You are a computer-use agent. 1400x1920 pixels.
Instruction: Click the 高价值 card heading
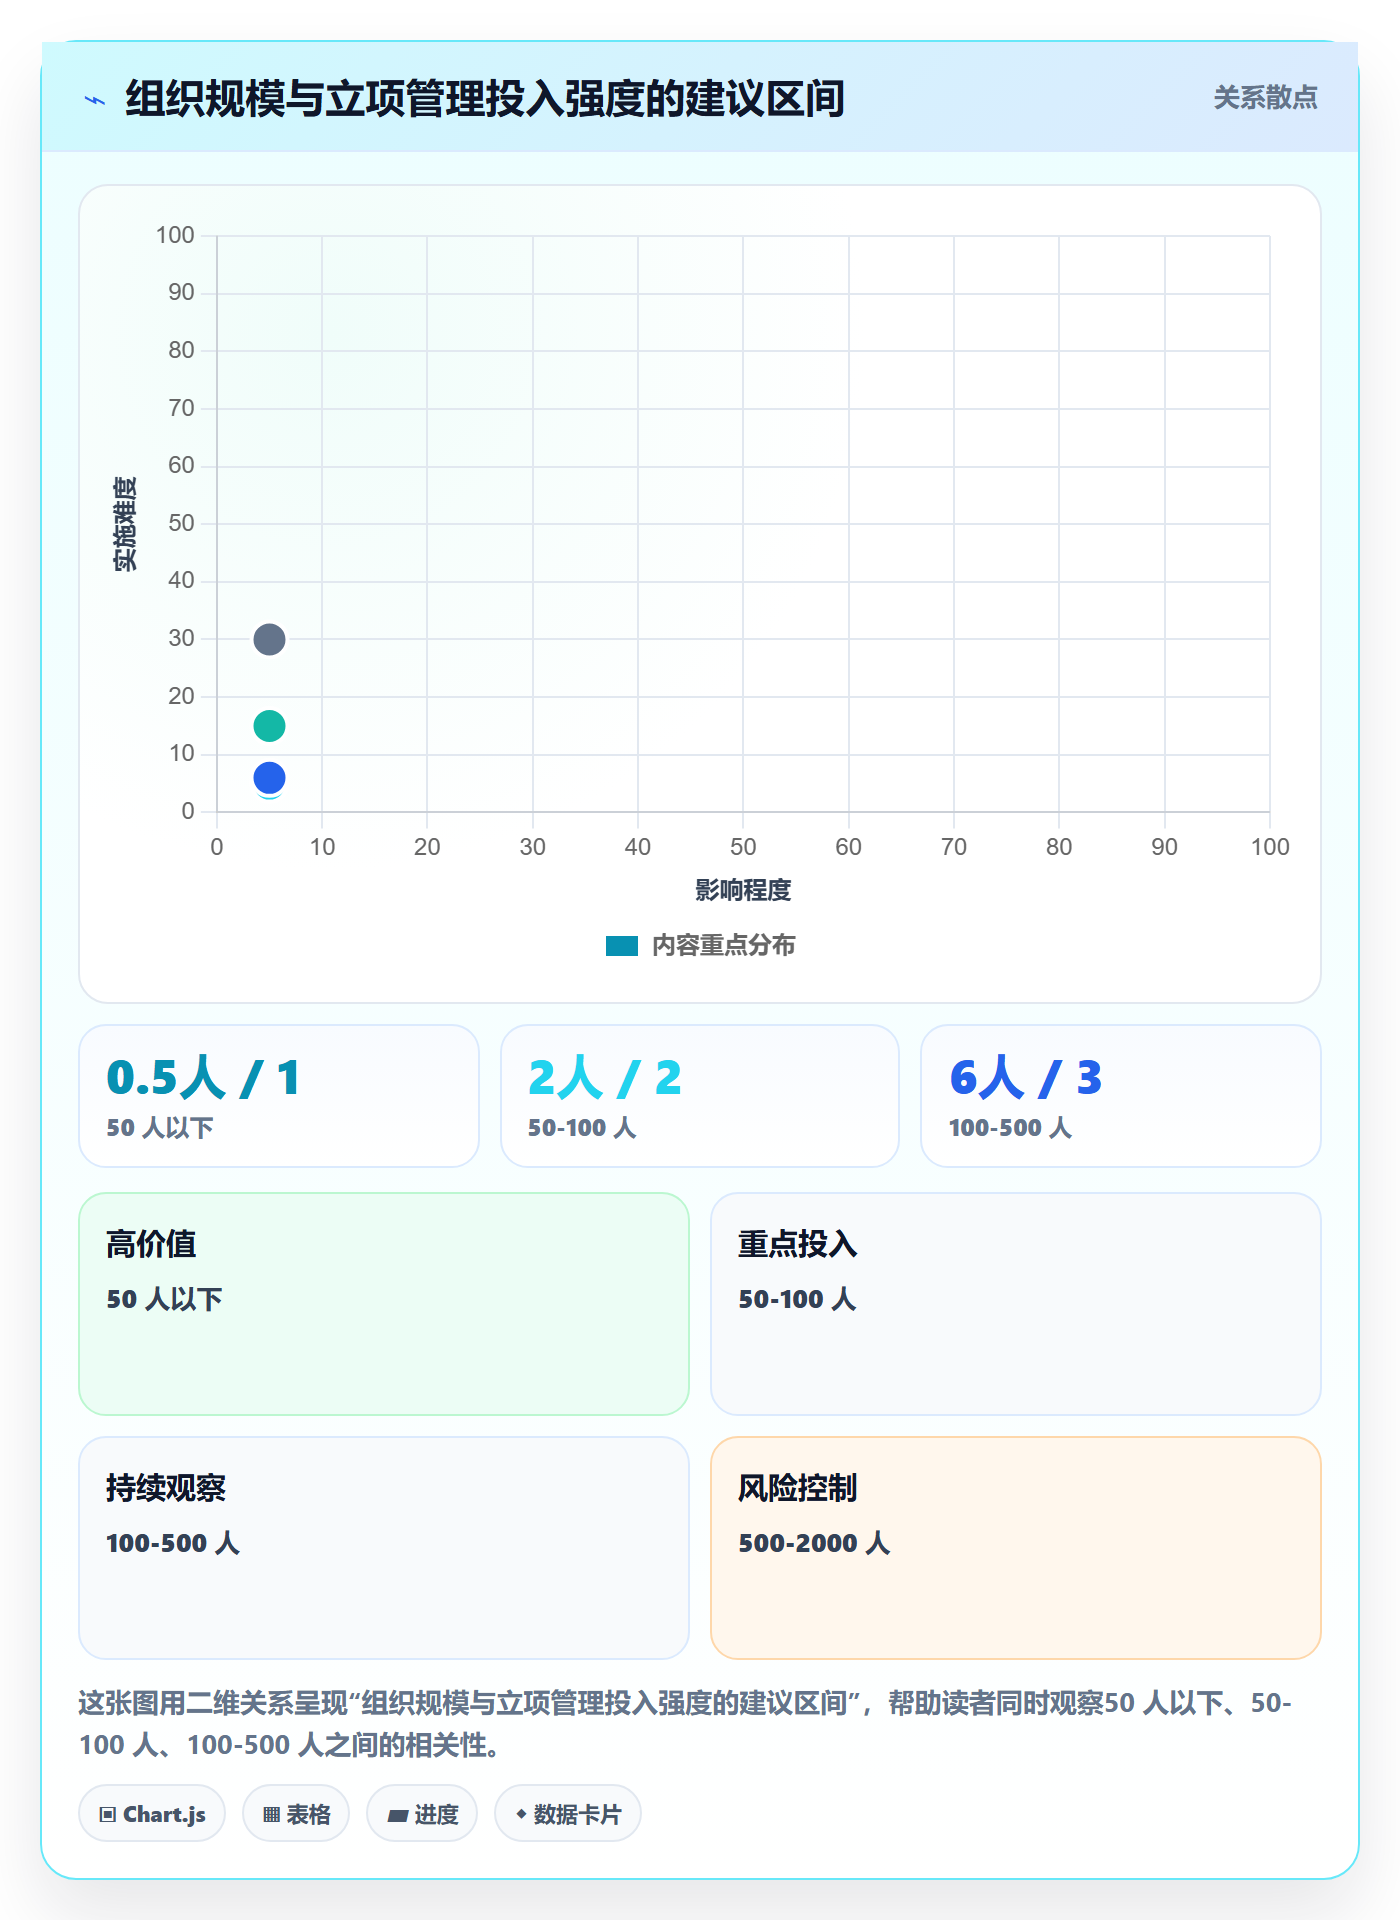pos(151,1244)
